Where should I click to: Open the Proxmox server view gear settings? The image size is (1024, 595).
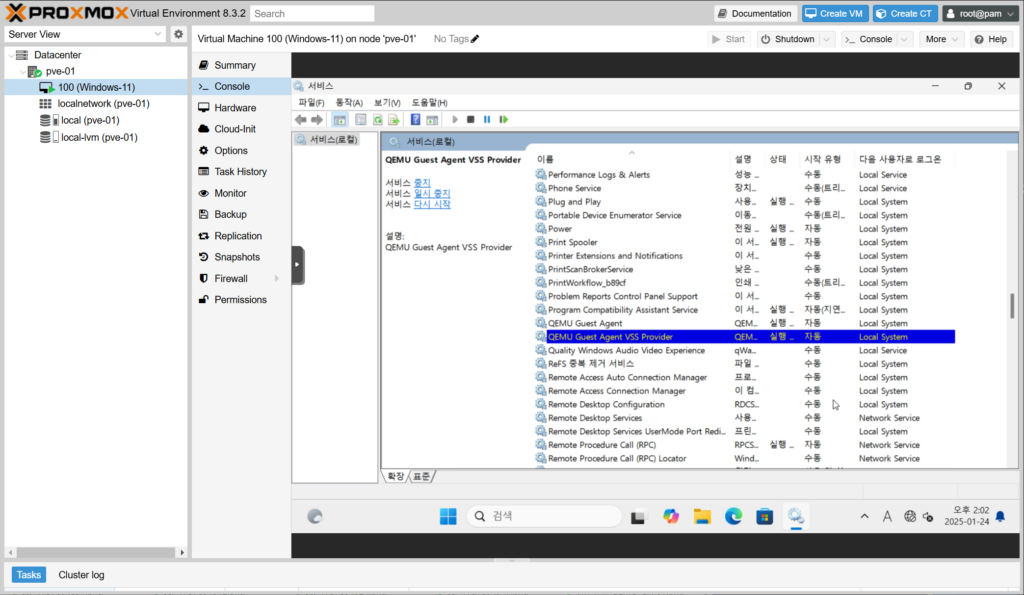[x=178, y=34]
